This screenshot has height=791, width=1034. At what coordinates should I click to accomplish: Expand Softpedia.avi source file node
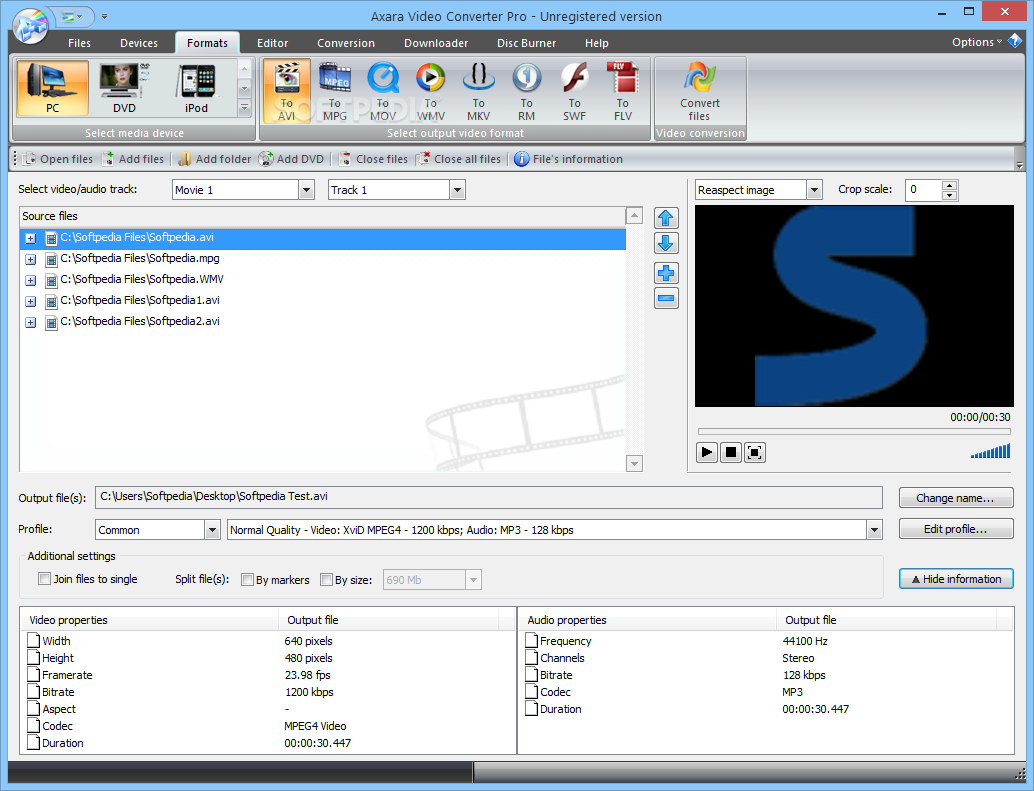[x=30, y=239]
